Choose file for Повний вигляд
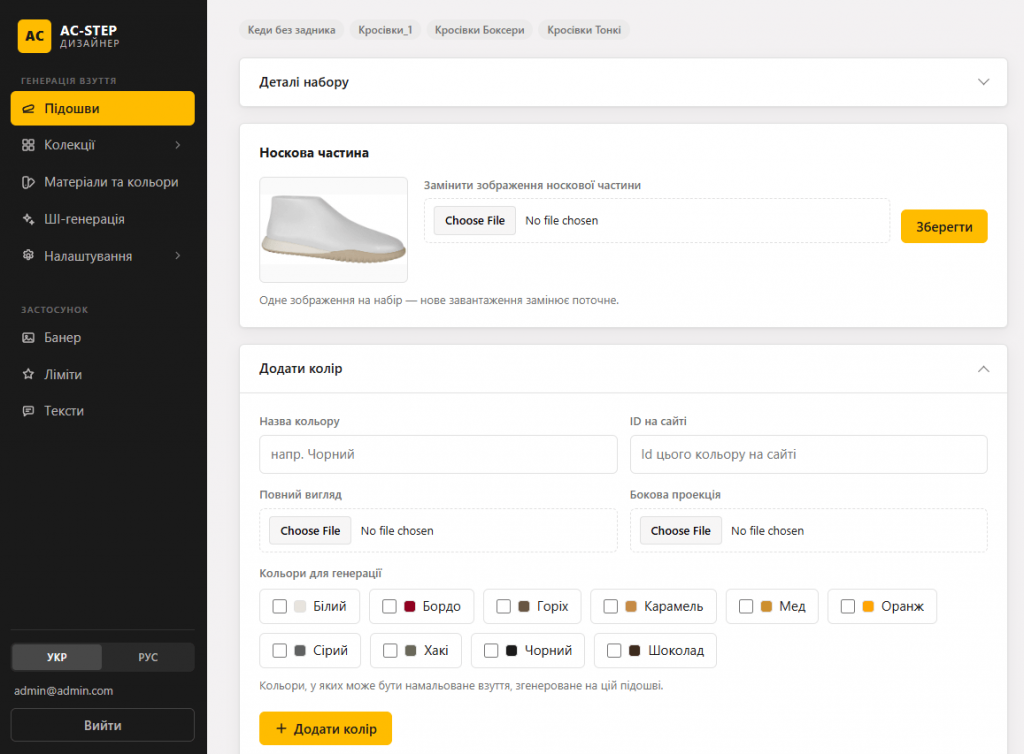The image size is (1024, 754). tap(310, 531)
